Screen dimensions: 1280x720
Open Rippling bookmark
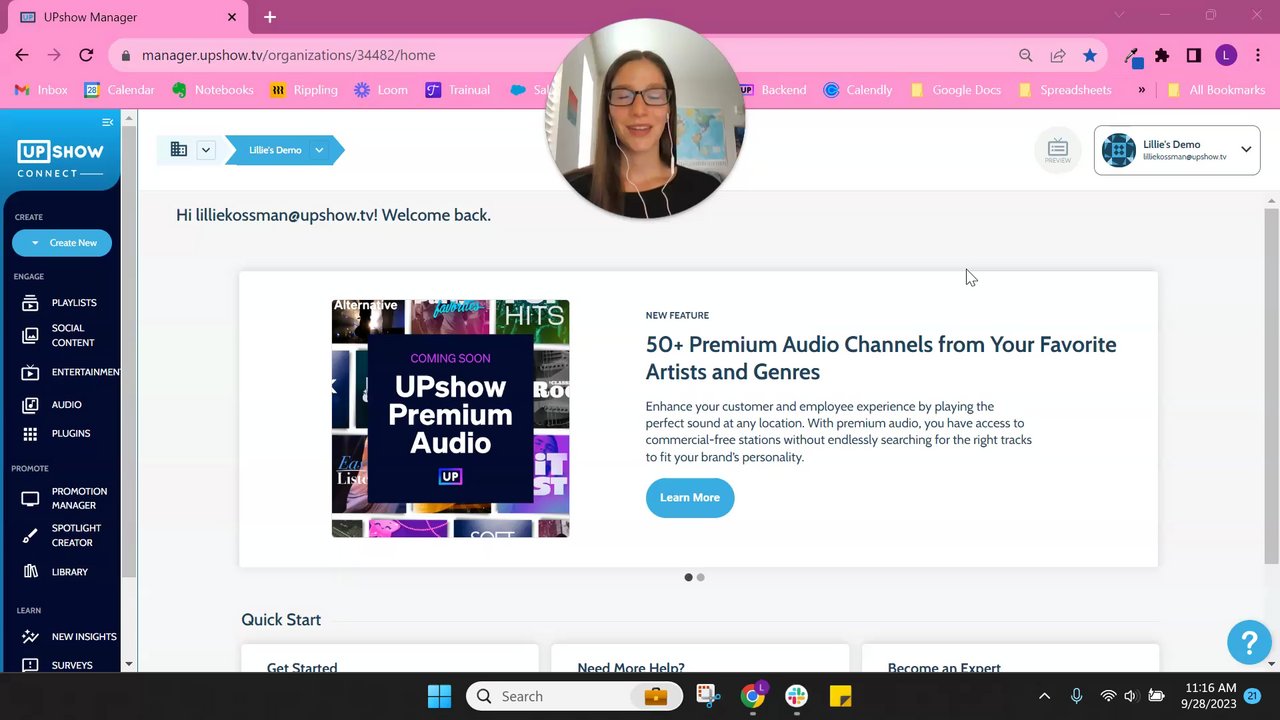[304, 89]
